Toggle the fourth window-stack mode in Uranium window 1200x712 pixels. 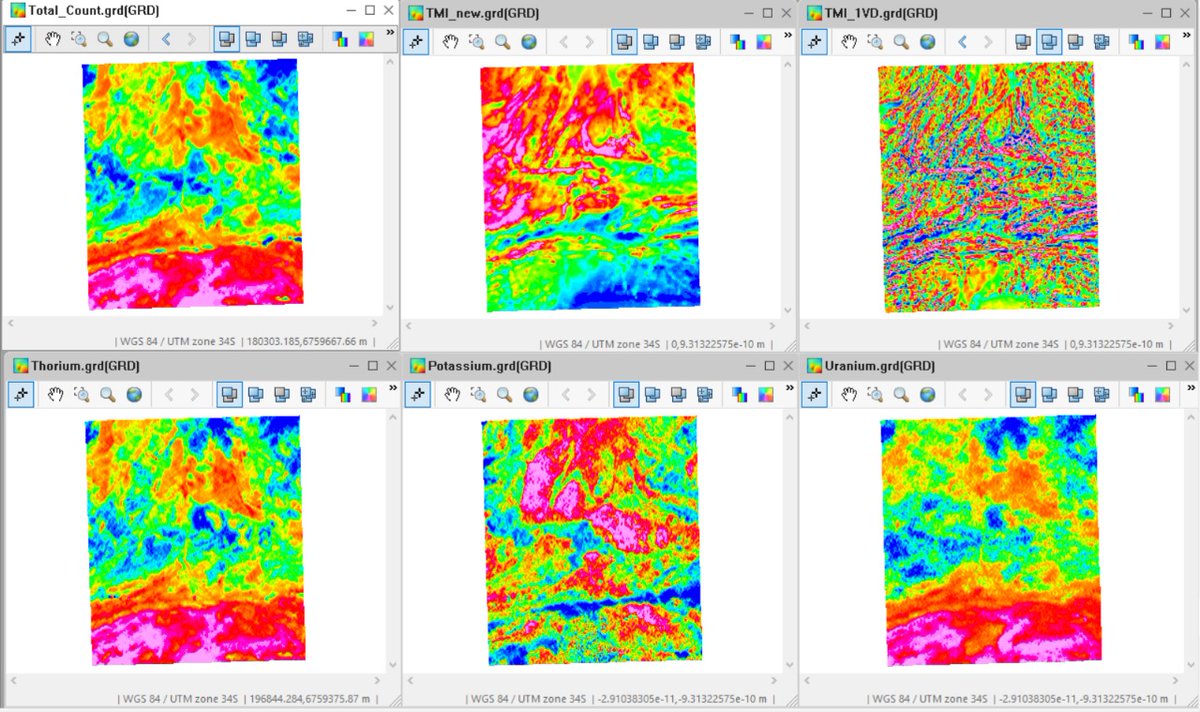(1101, 394)
